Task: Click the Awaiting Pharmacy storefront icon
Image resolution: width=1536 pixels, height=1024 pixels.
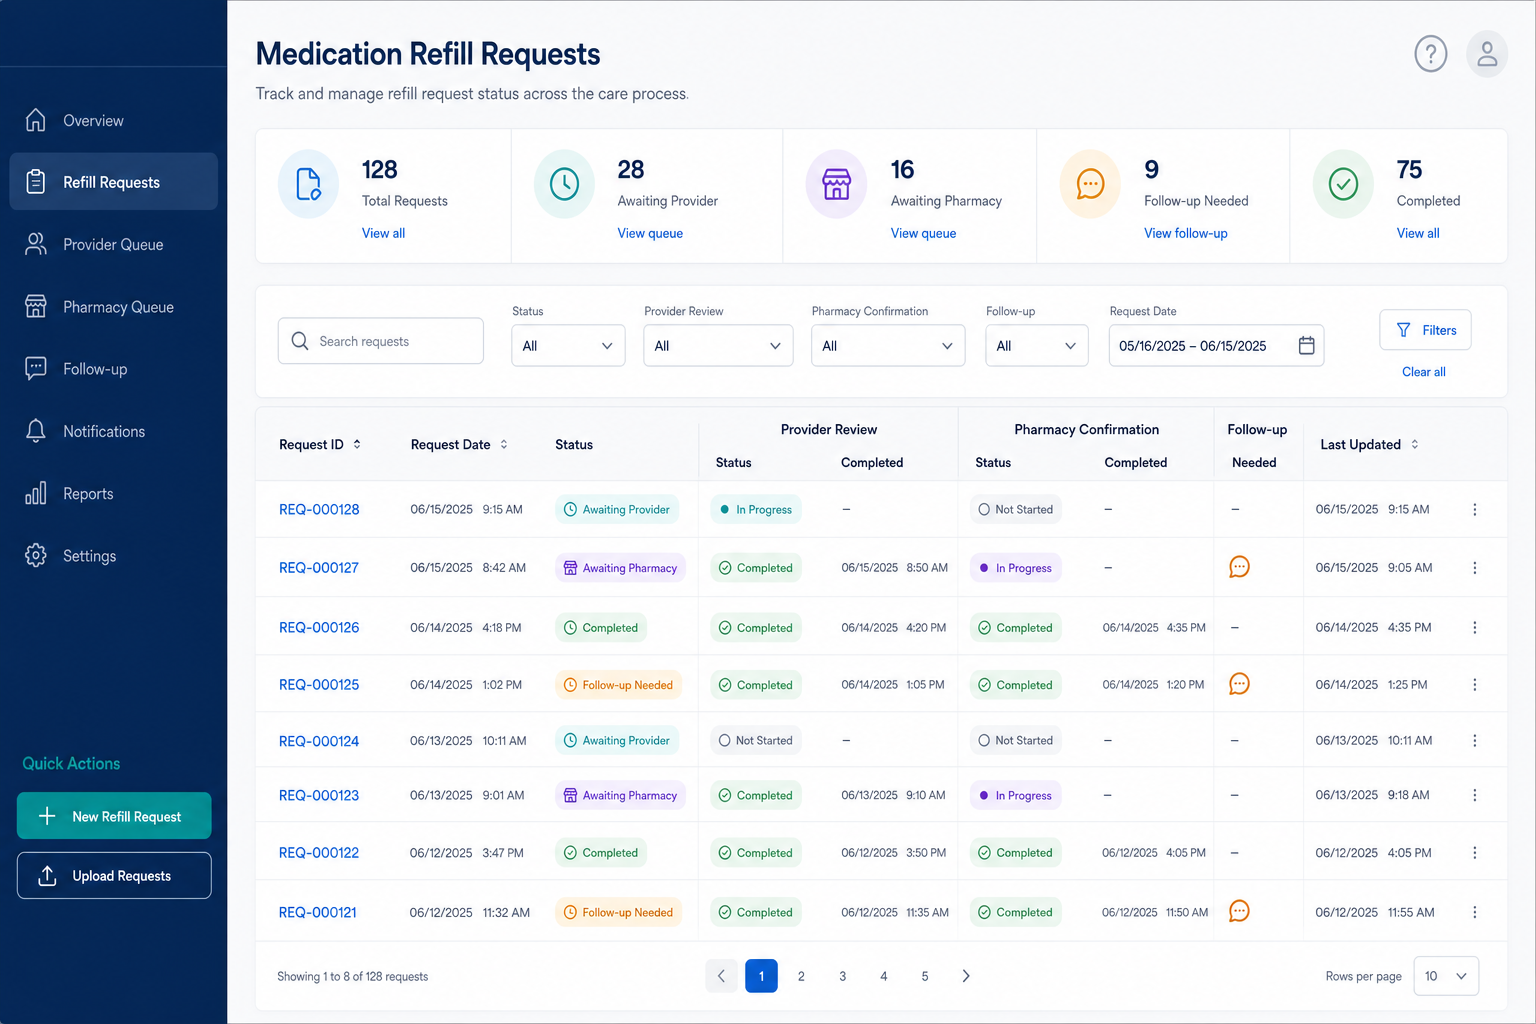Action: [x=837, y=184]
